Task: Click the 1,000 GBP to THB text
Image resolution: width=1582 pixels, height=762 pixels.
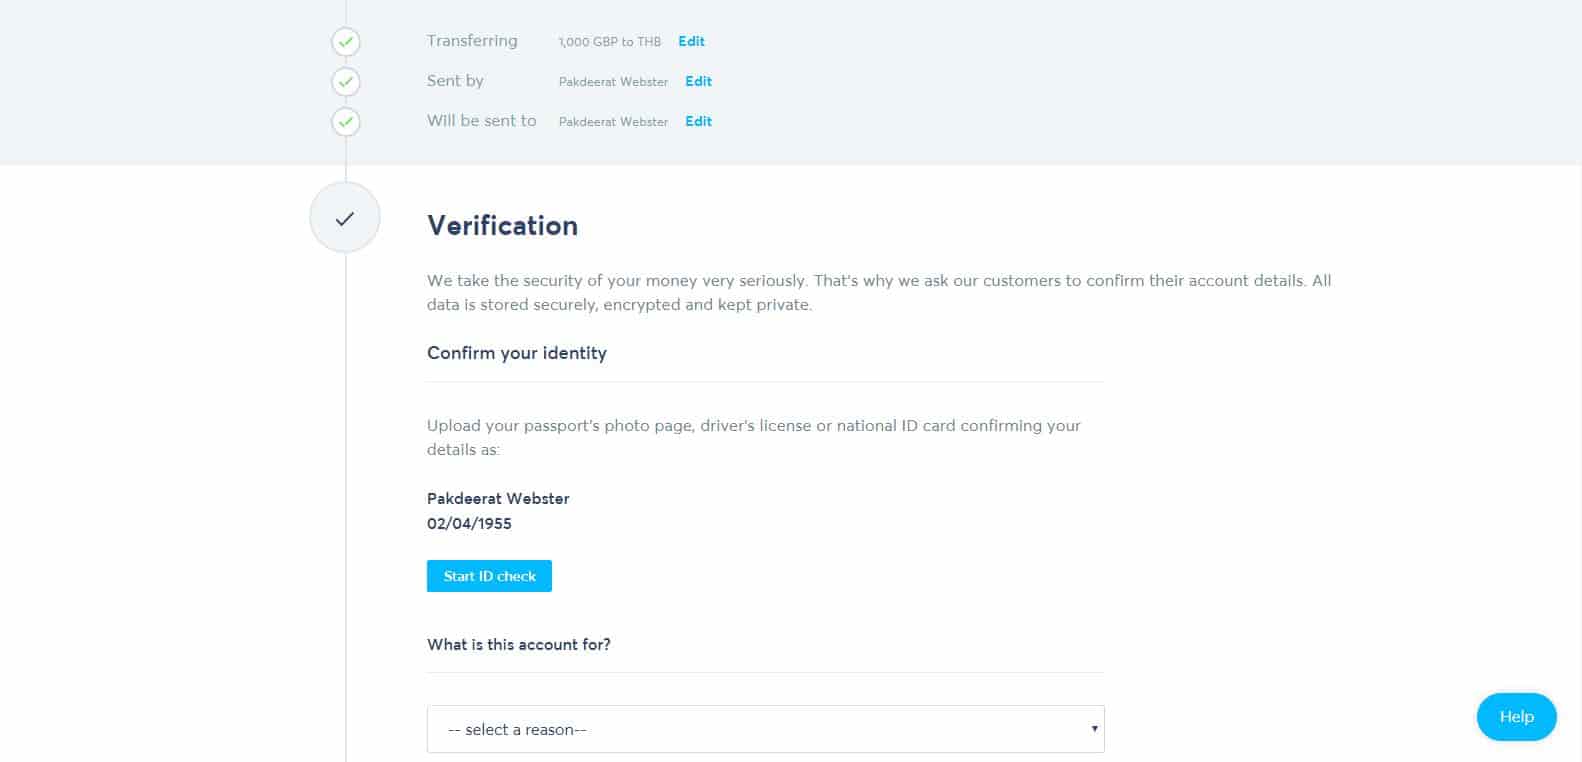Action: (x=609, y=42)
